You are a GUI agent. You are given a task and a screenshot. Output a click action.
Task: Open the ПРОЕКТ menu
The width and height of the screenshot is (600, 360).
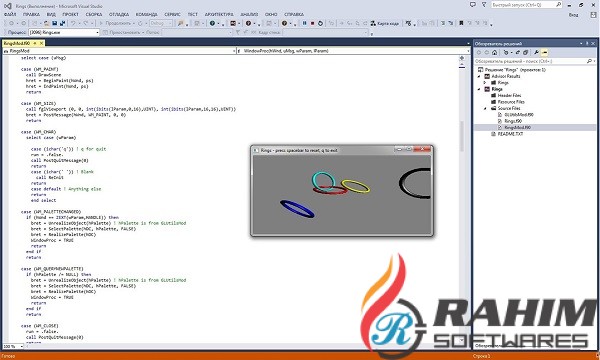click(70, 15)
